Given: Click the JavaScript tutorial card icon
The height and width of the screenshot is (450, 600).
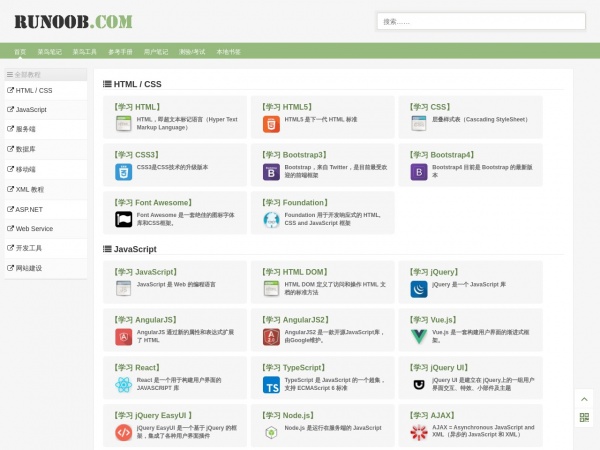Looking at the screenshot, I should tap(124, 289).
